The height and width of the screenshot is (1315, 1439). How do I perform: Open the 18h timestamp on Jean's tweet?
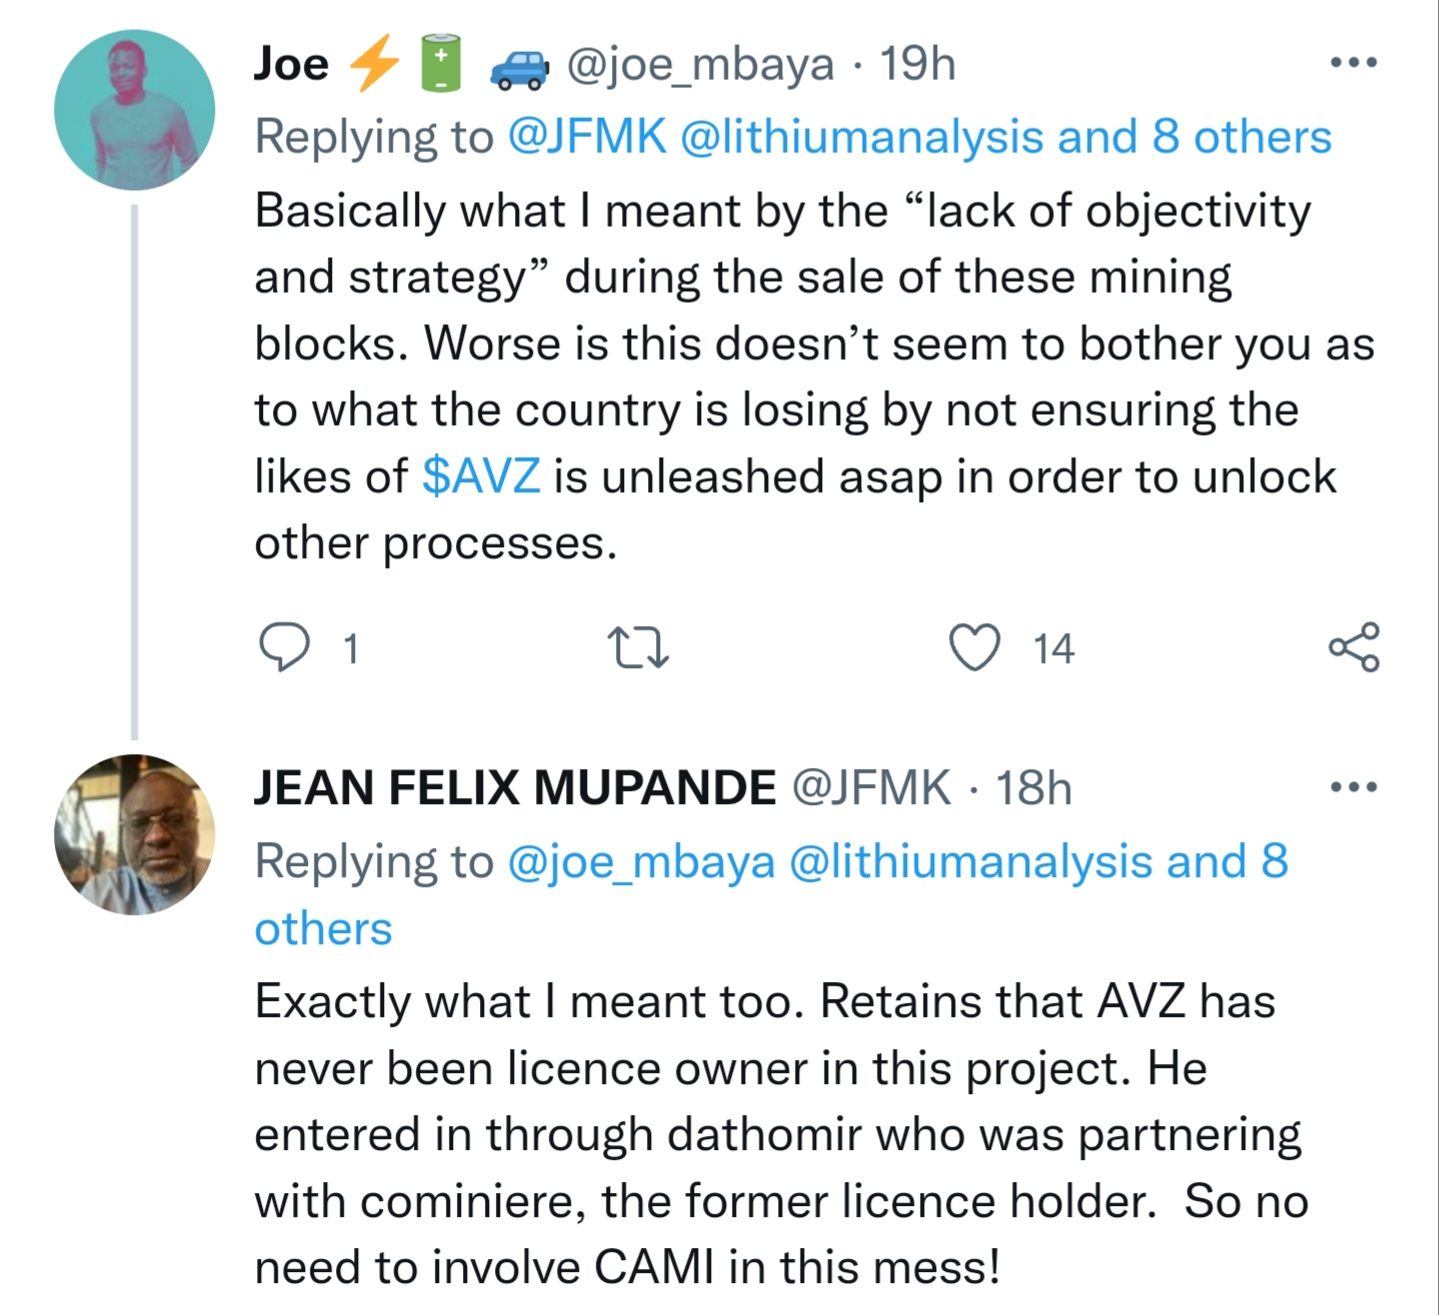point(1033,788)
